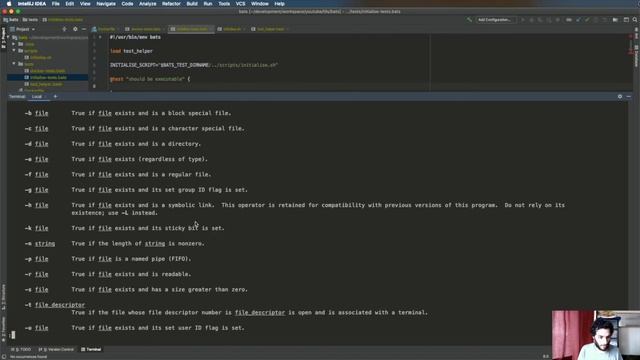Click the bats breadcrumb in navigation bar
Screen dimensions: 640x360
[x=11, y=20]
